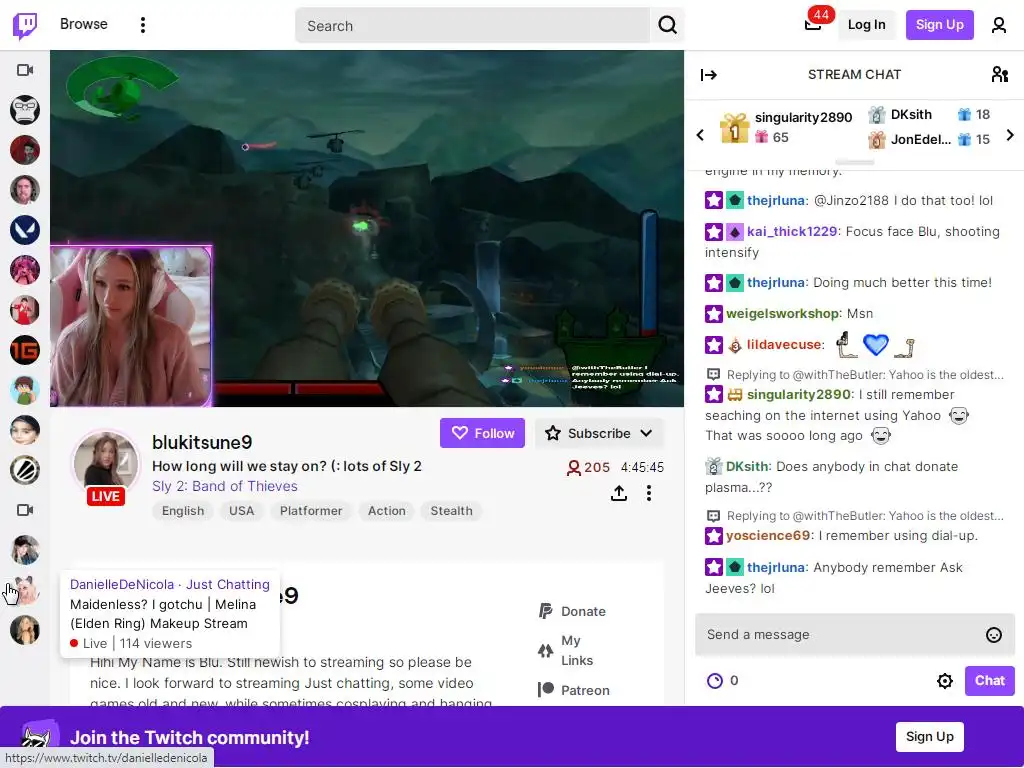
Task: Open the stream options three-dot menu
Action: (648, 493)
